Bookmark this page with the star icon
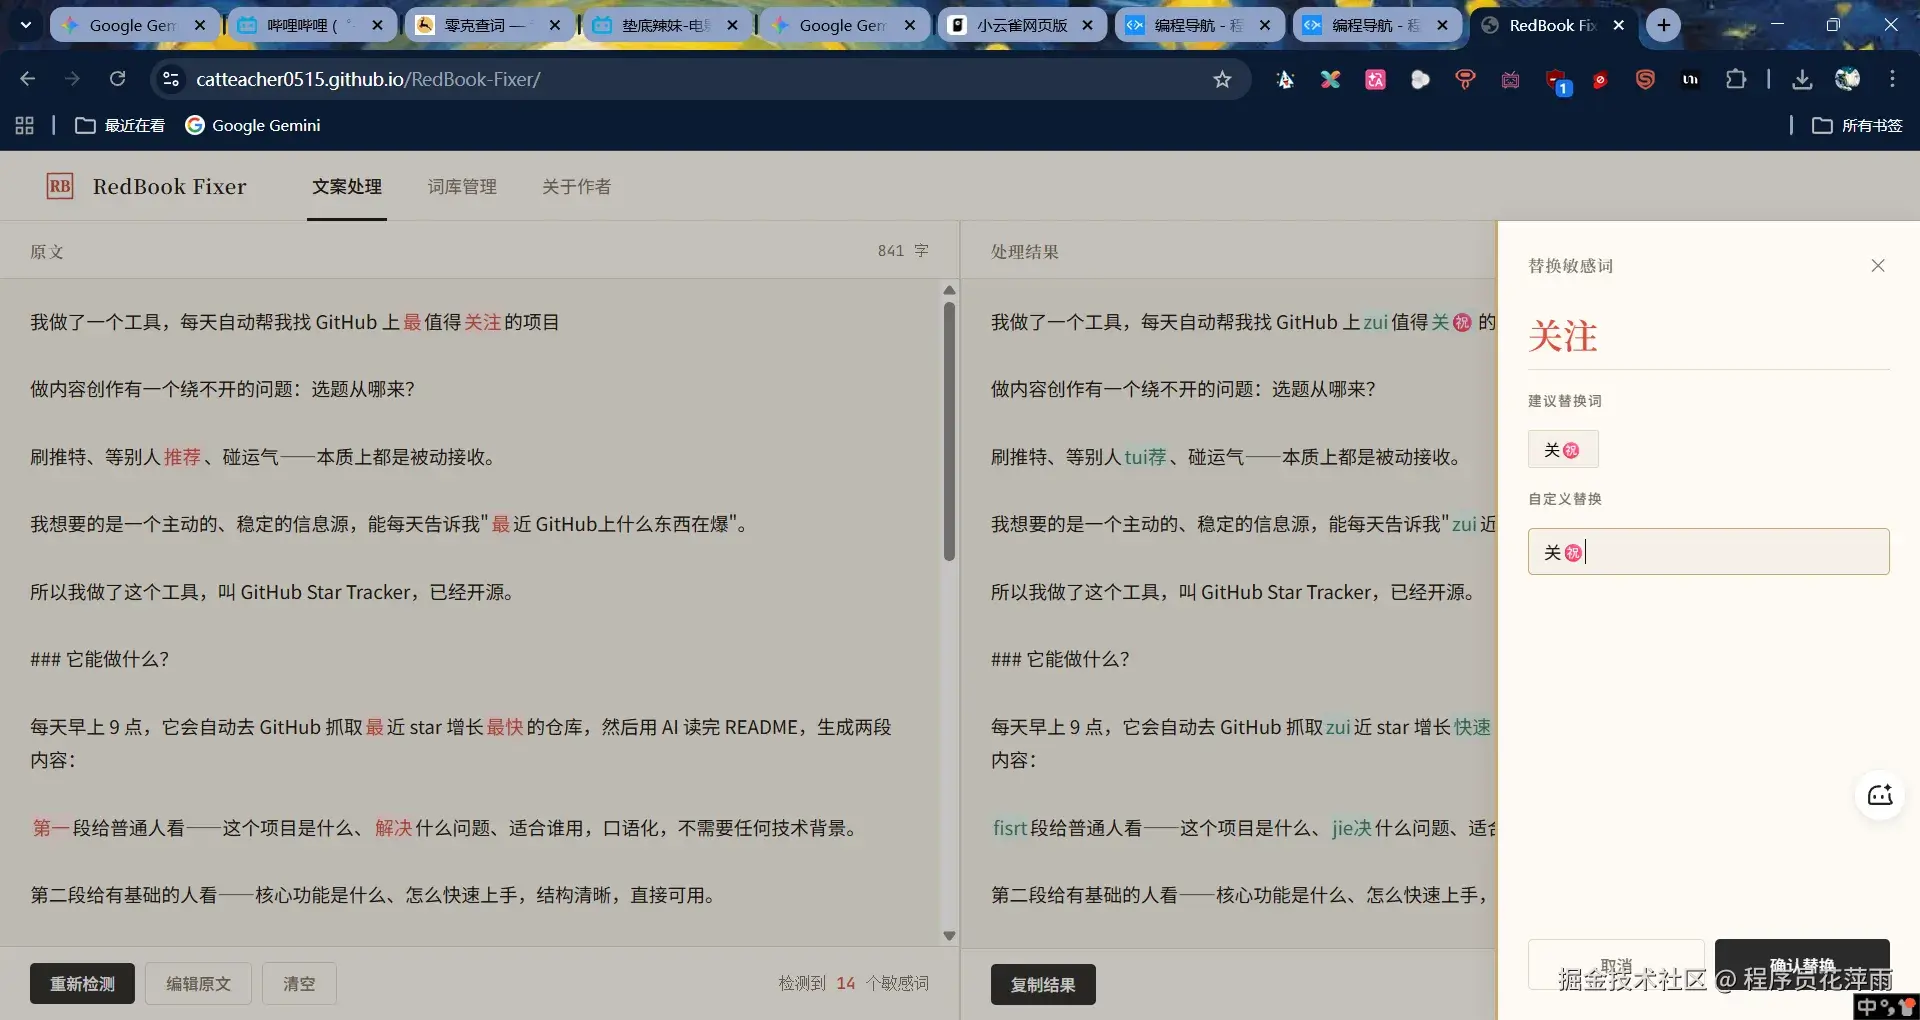Screen dimensions: 1920x1020 [1222, 79]
